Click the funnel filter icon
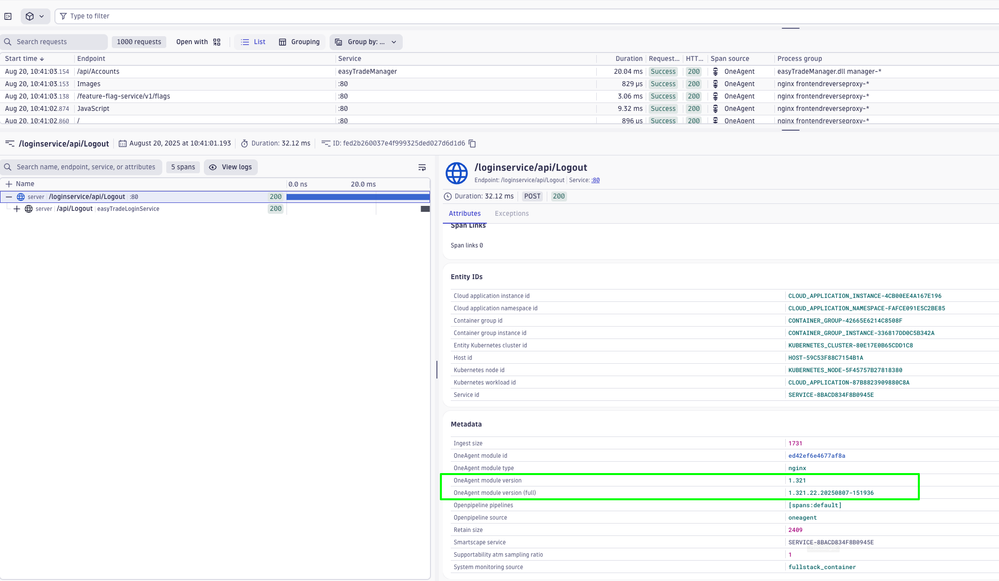The height and width of the screenshot is (581, 999). [63, 16]
